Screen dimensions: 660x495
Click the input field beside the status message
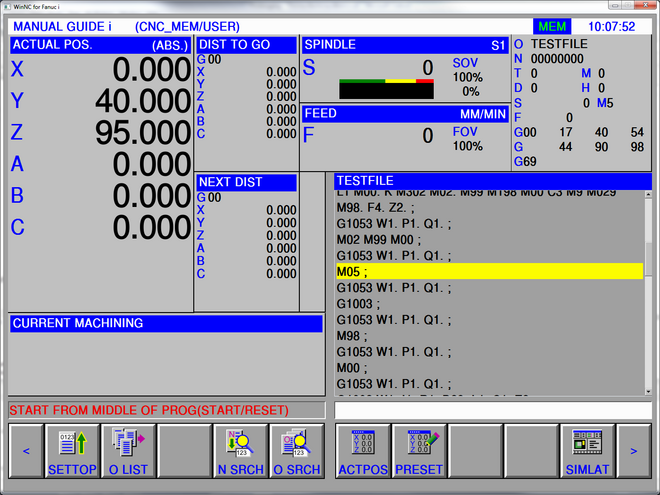coord(492,411)
